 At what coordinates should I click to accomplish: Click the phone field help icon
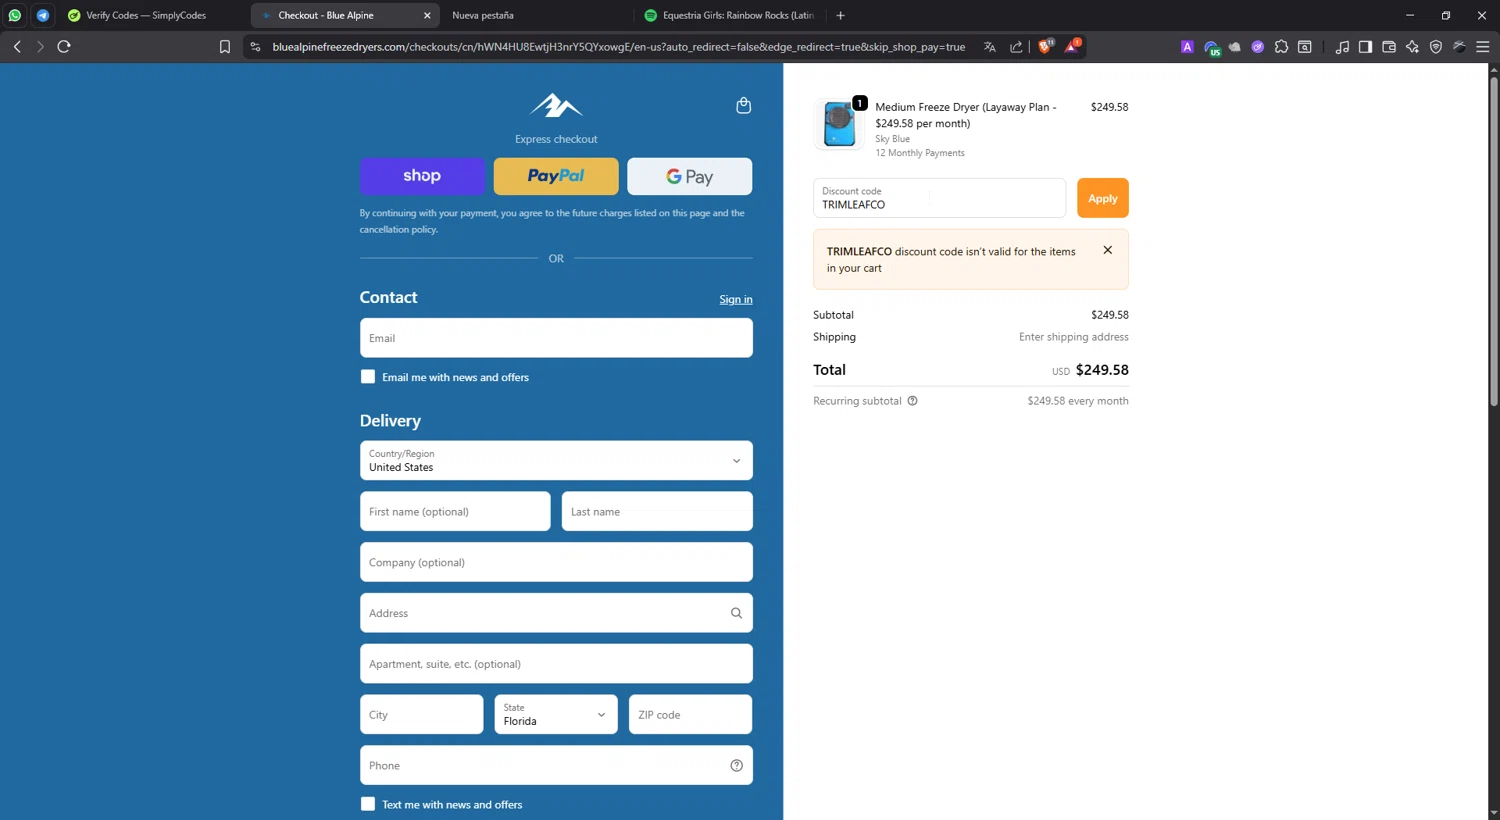point(736,766)
